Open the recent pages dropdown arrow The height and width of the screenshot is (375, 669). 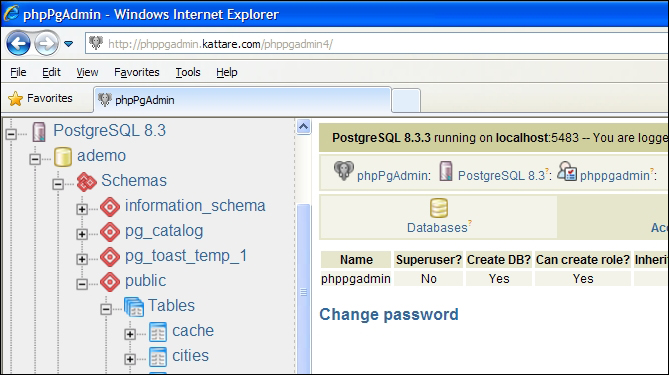(68, 44)
